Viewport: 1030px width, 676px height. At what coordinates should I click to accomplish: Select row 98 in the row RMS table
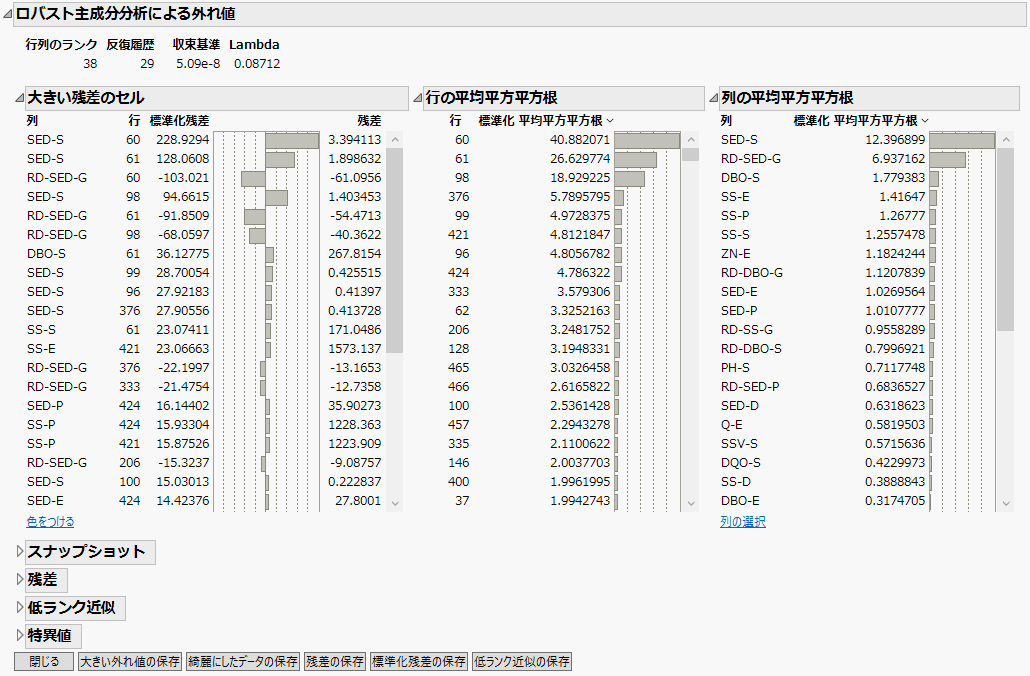(462, 178)
